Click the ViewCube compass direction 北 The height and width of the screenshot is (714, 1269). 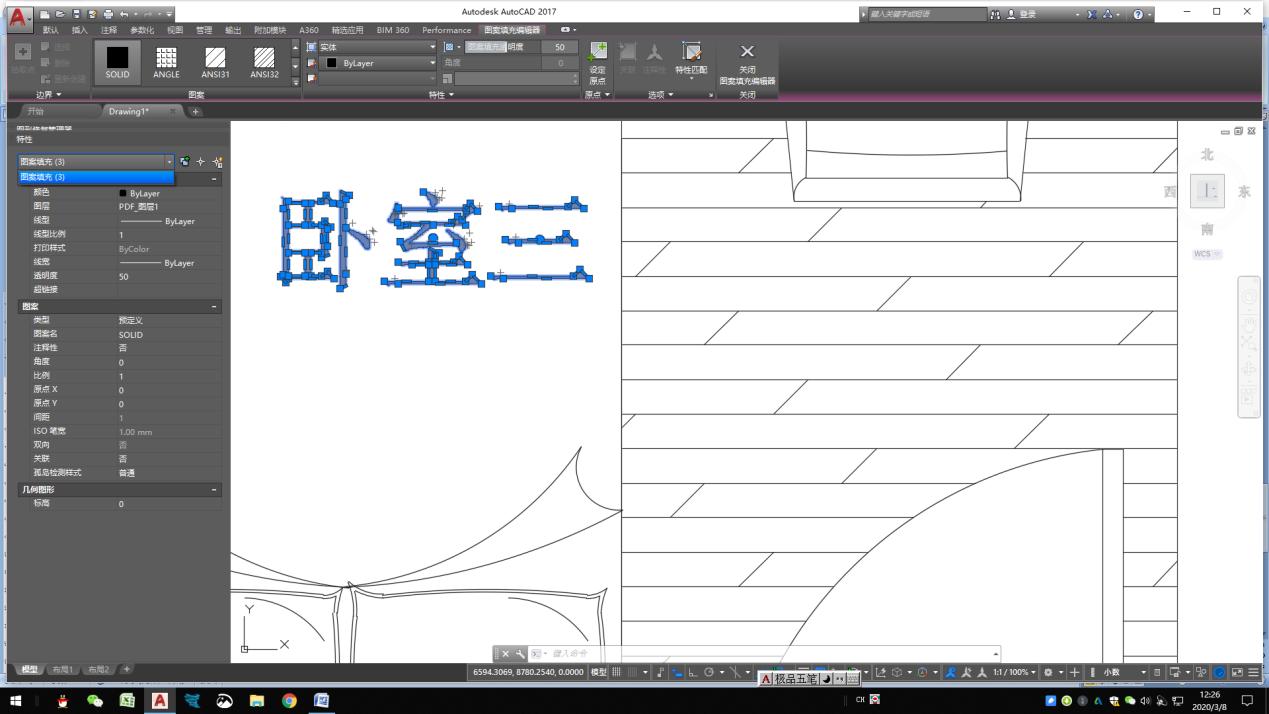pyautogui.click(x=1206, y=154)
